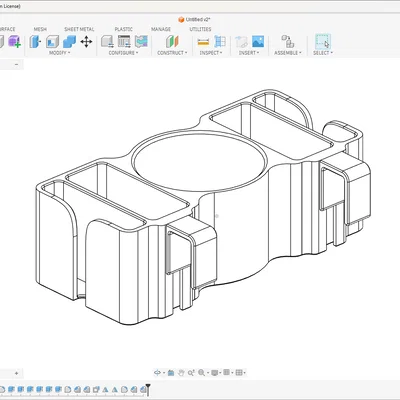Switch to the MESH tab
Viewport: 400px width, 400px height.
(40, 29)
